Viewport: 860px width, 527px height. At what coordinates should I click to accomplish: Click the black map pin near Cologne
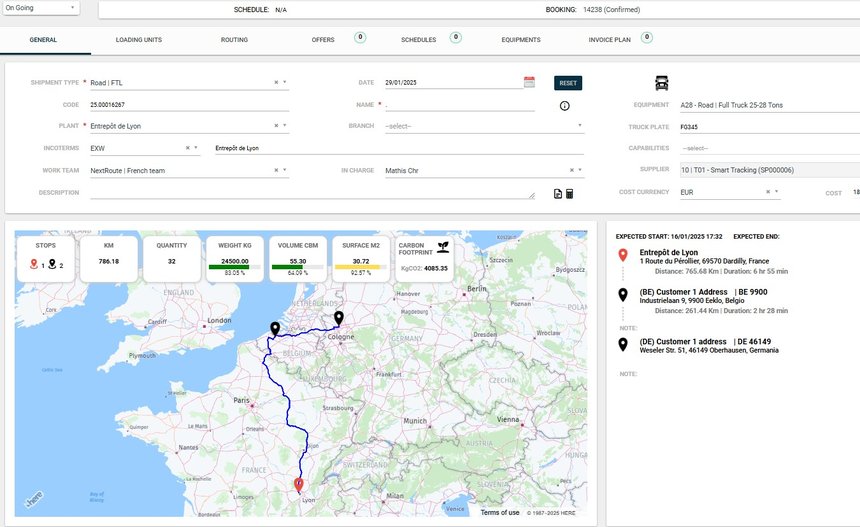click(x=339, y=318)
